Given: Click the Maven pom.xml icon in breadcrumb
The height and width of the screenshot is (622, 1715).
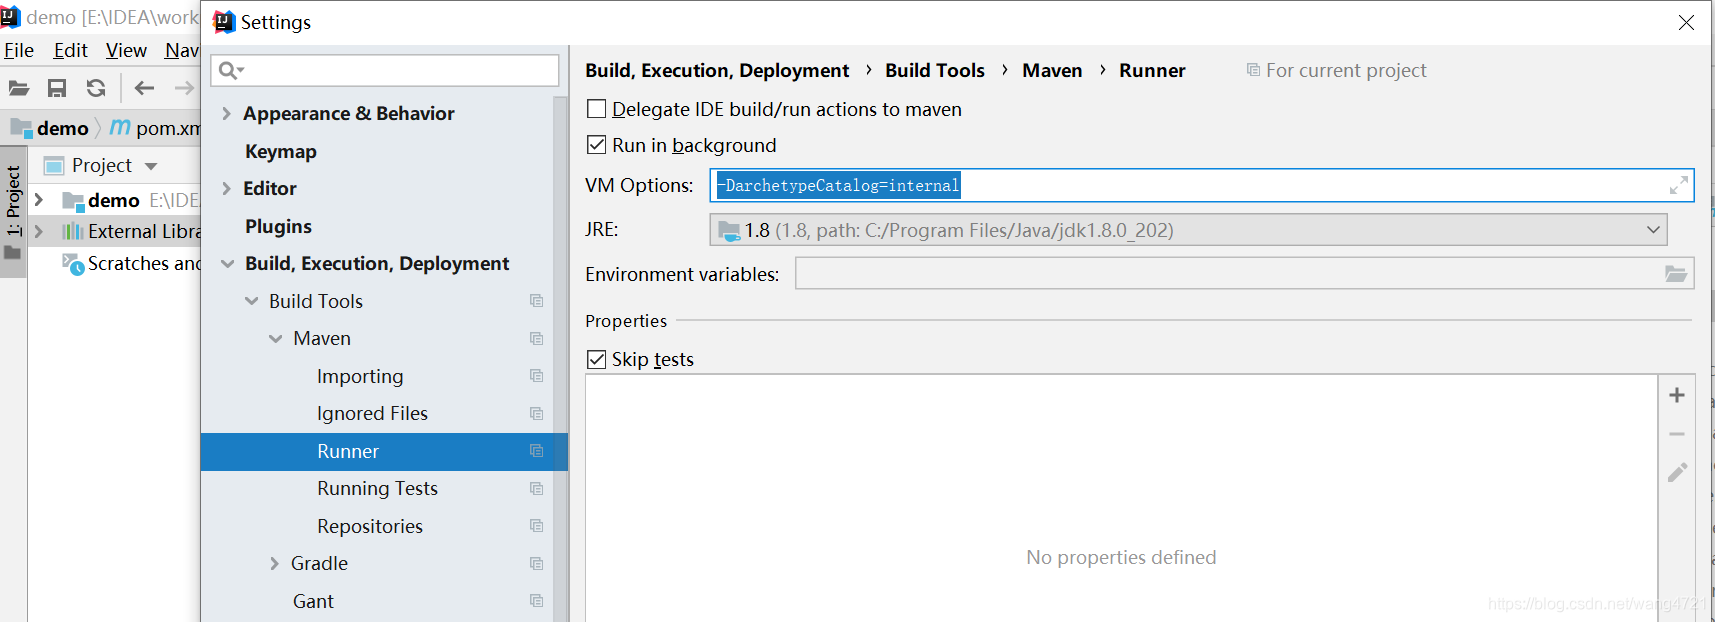Looking at the screenshot, I should 120,128.
